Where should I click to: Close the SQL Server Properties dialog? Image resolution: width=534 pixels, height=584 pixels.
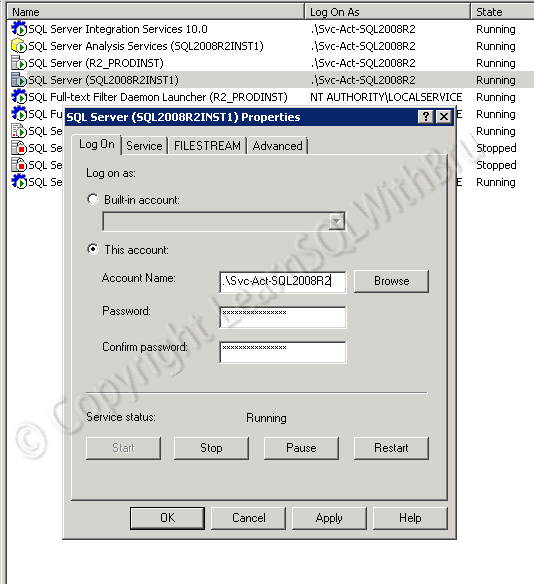444,117
